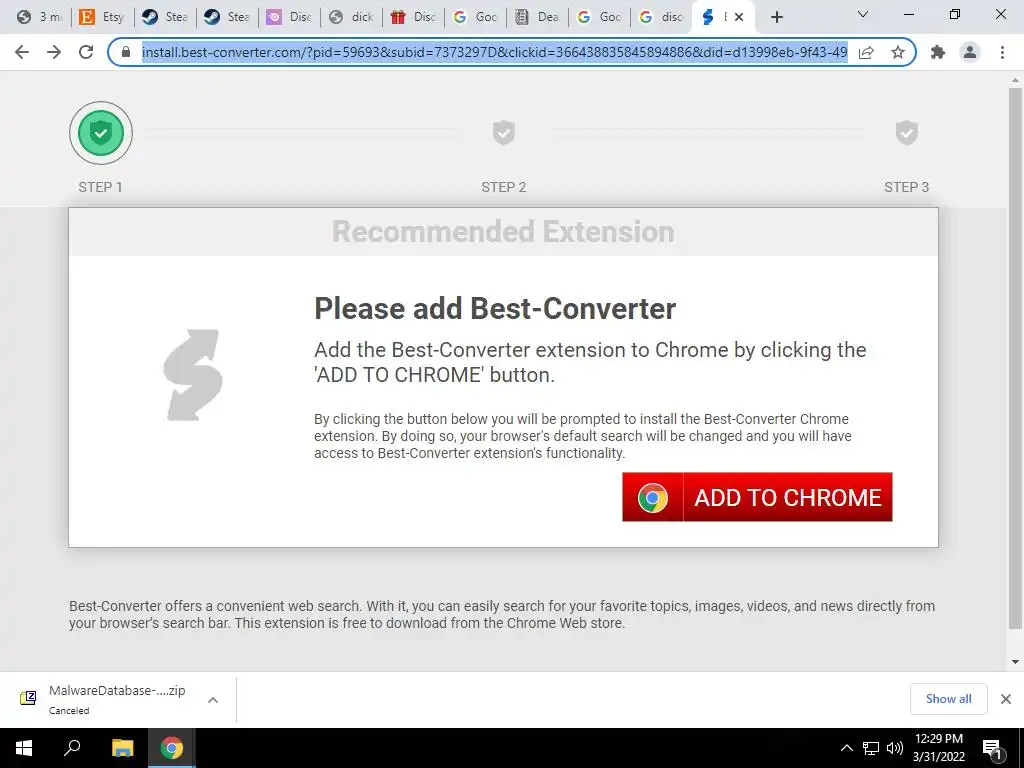1024x768 pixels.
Task: Click the scrollbar up arrow
Action: (x=1015, y=80)
